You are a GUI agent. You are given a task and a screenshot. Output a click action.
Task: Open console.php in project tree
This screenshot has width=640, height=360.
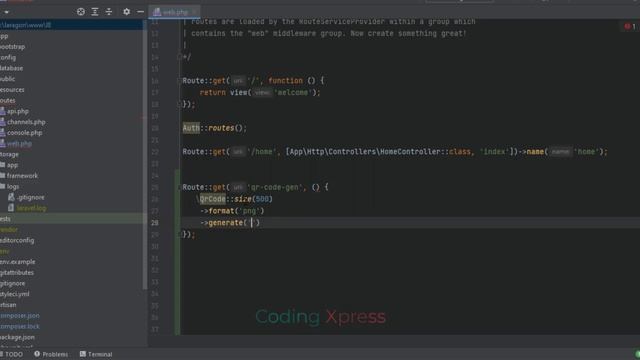pos(24,133)
